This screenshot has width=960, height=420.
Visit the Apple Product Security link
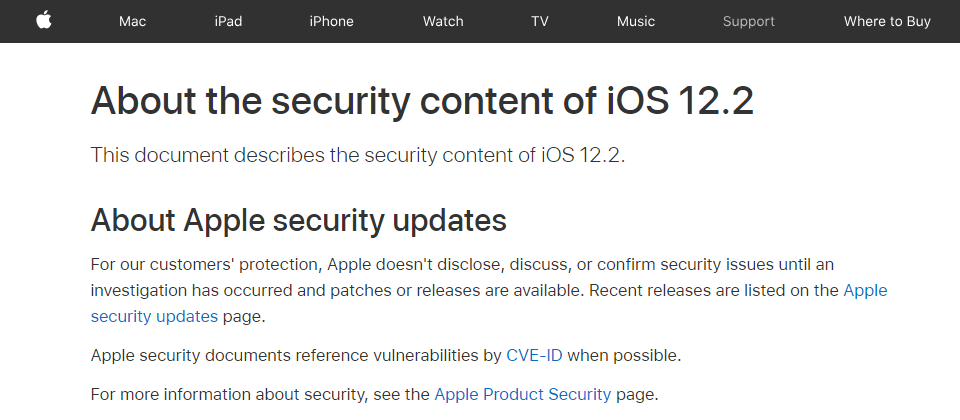[x=522, y=394]
